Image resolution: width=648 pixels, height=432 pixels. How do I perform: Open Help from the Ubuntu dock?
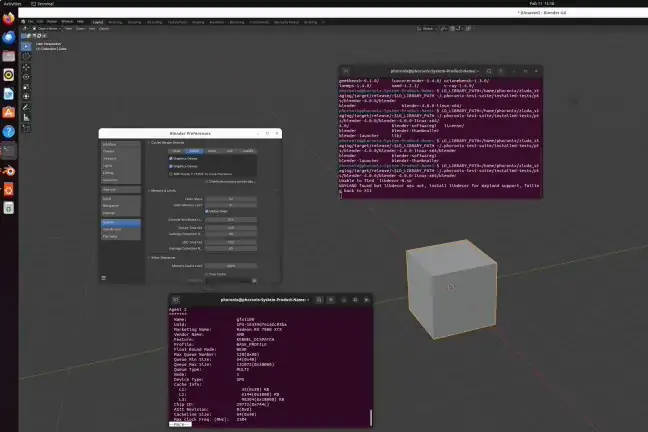tap(9, 132)
